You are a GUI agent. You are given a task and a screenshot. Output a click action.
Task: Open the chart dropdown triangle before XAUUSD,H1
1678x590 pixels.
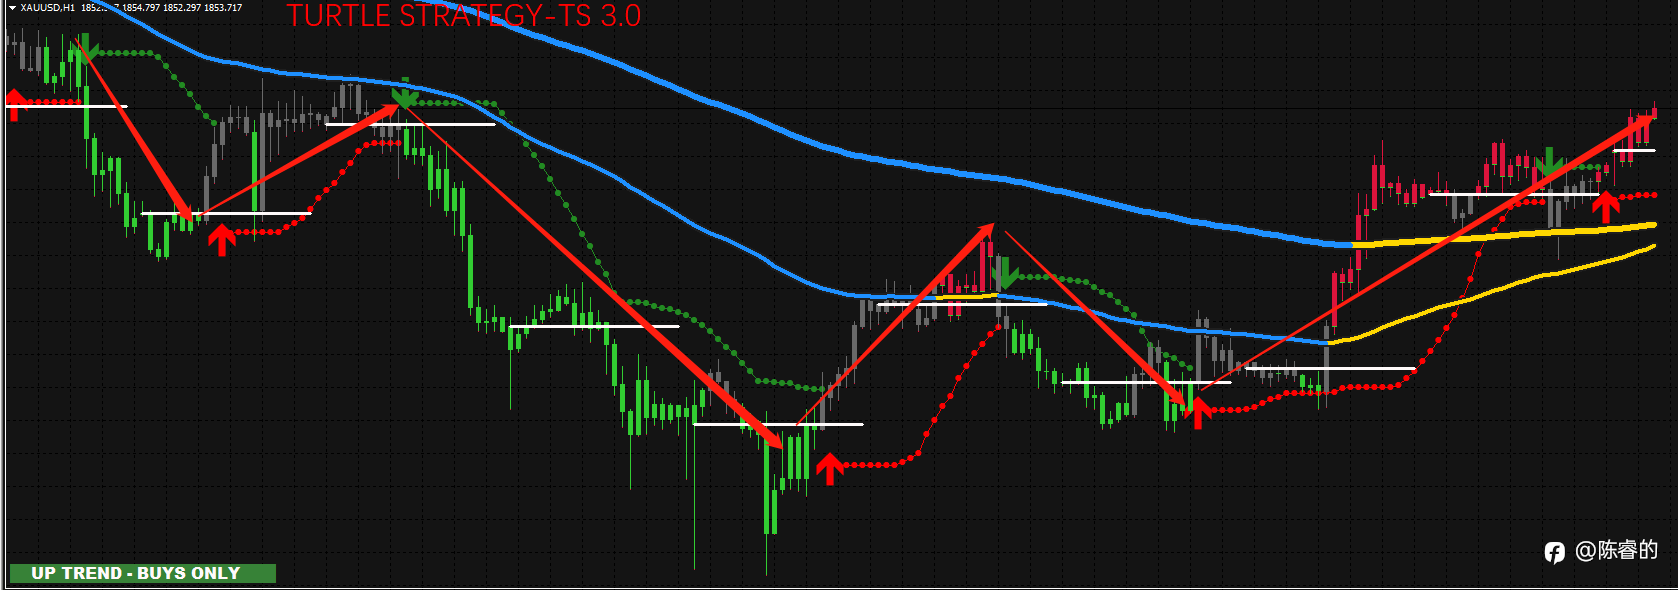(12, 8)
